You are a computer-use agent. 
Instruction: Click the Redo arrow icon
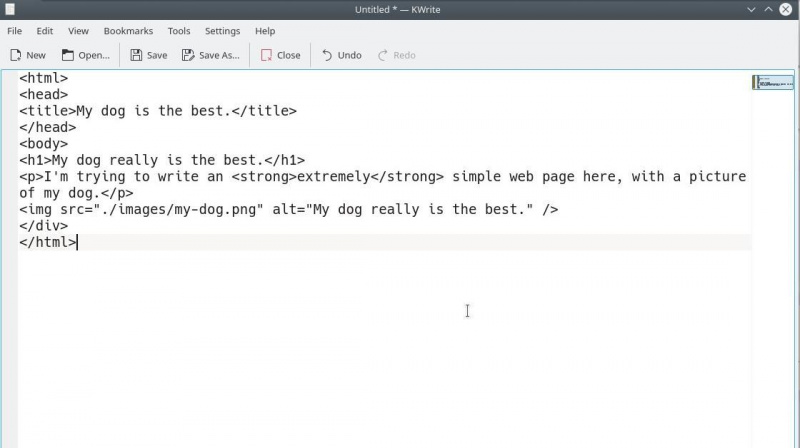383,55
